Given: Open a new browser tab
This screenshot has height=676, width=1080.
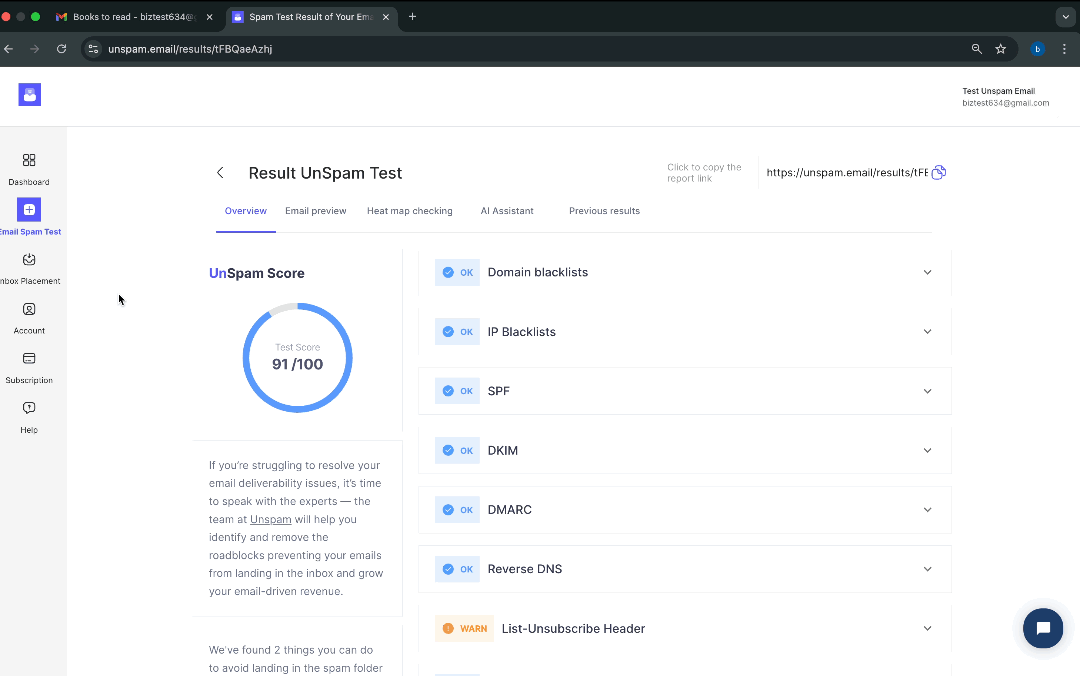Looking at the screenshot, I should point(412,17).
